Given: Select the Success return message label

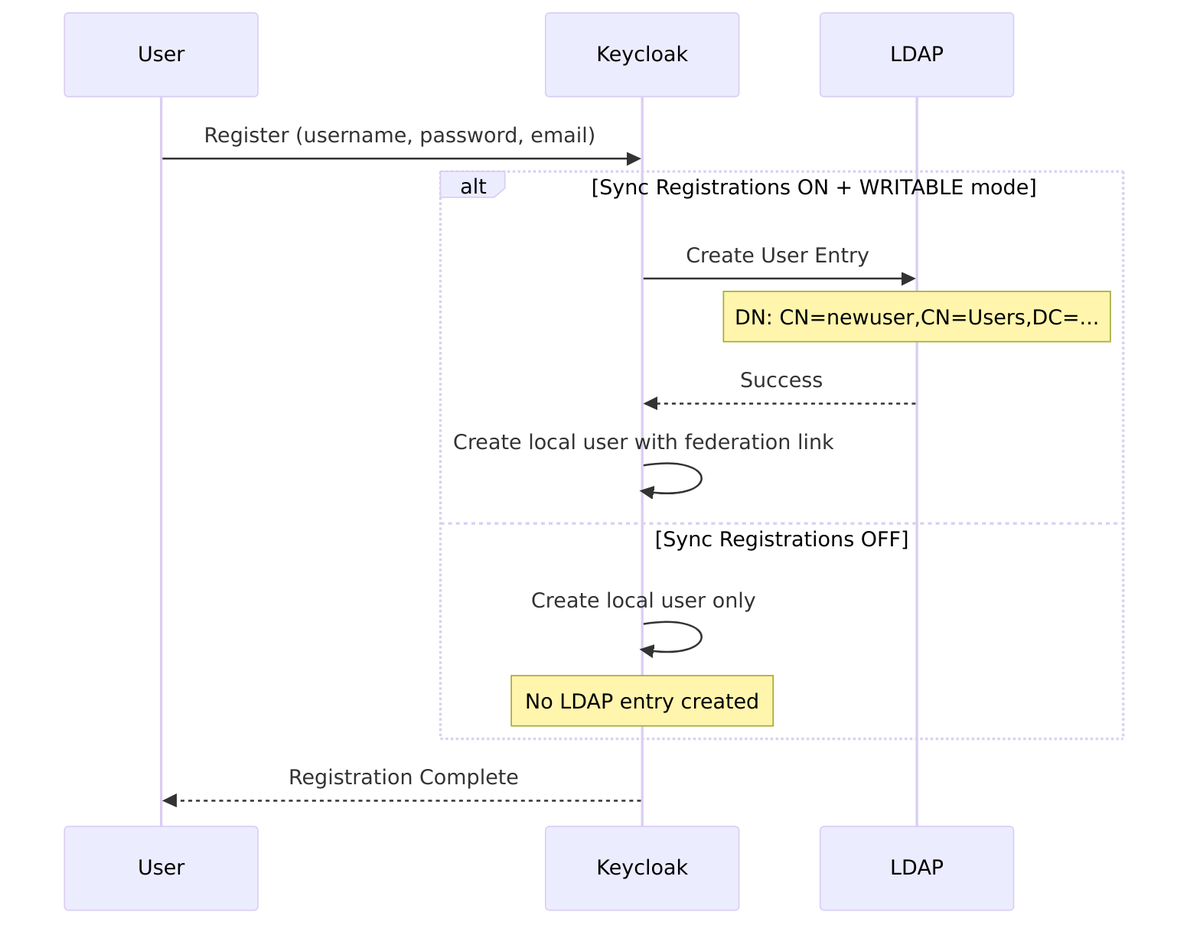Looking at the screenshot, I should [x=781, y=380].
